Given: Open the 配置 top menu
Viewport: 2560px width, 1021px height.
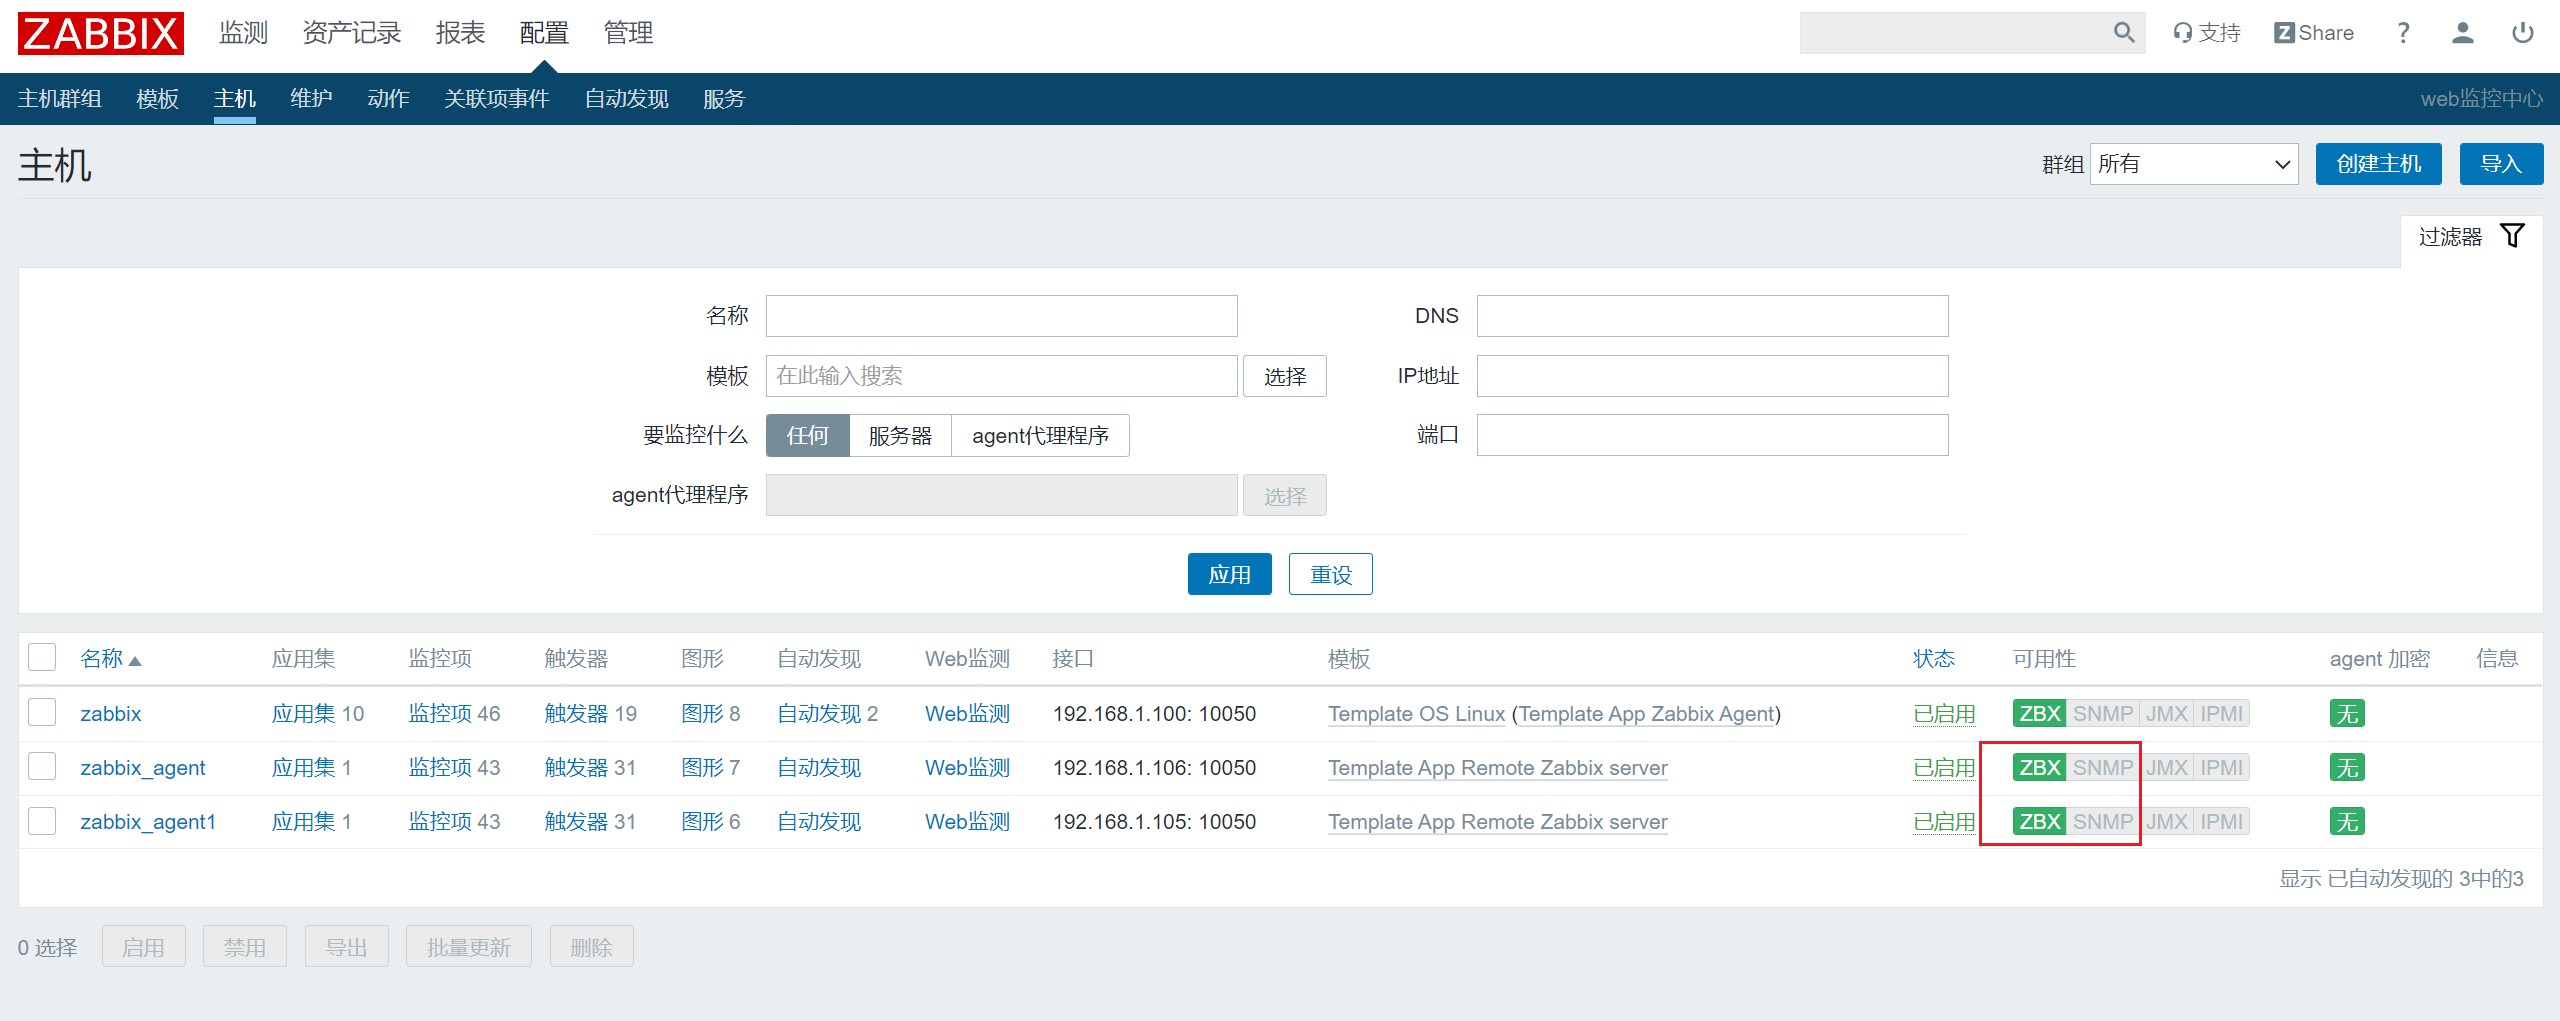Looking at the screenshot, I should [544, 33].
